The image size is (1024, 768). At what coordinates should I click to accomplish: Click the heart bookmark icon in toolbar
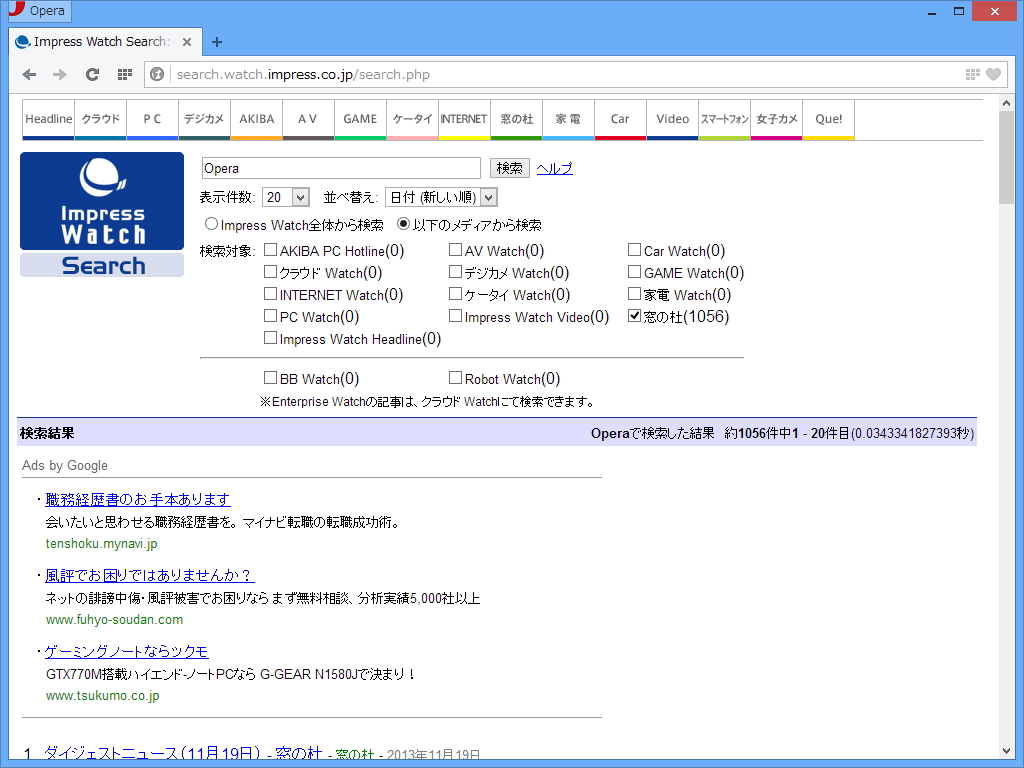click(992, 74)
